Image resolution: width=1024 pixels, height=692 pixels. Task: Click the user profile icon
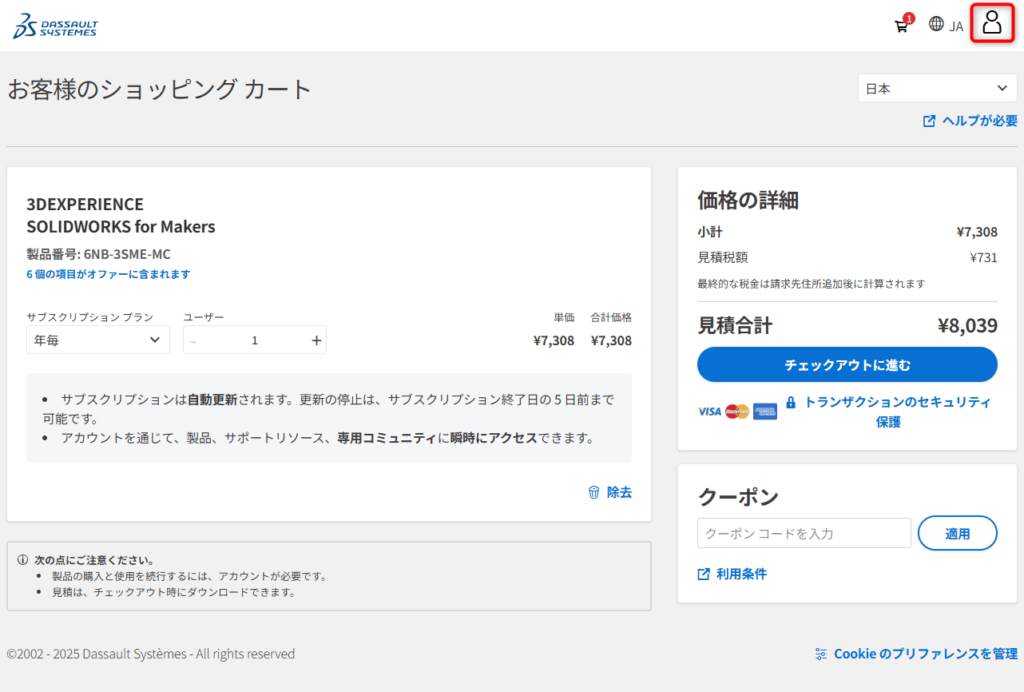[x=991, y=23]
